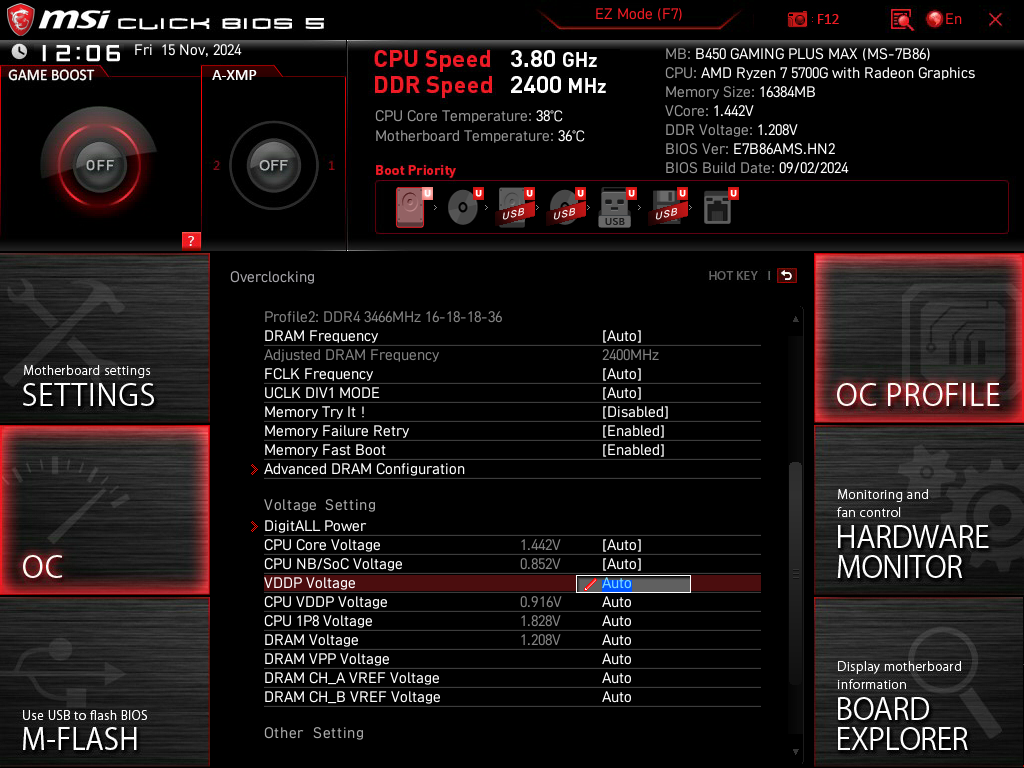The image size is (1024, 768).
Task: Click the BIOS Ver: E7B86AMS.HN2 text
Action: (750, 149)
